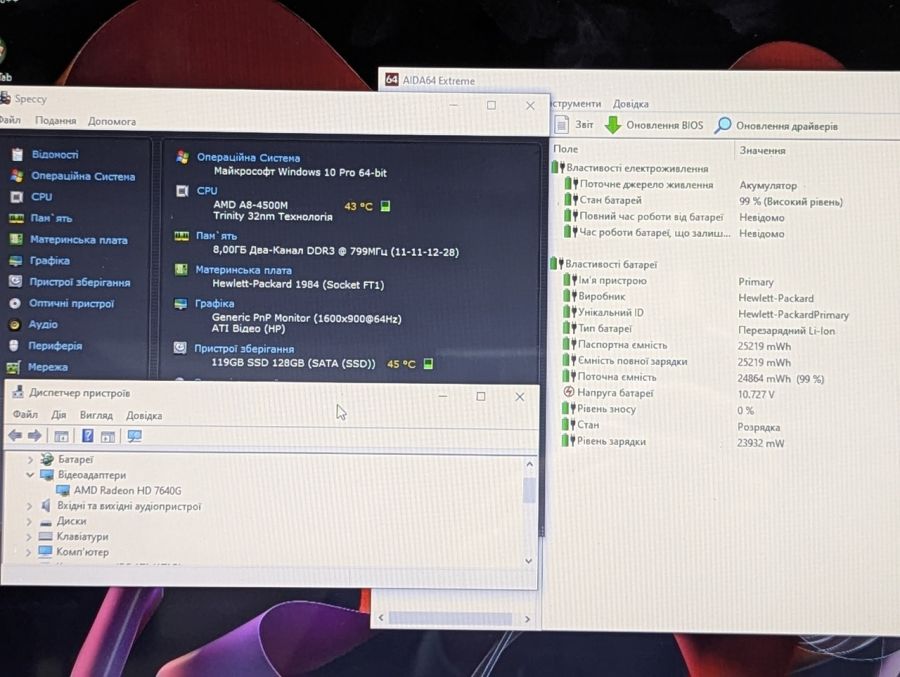Click AIDA64 horizontal scrollbar right arrow

(527, 619)
